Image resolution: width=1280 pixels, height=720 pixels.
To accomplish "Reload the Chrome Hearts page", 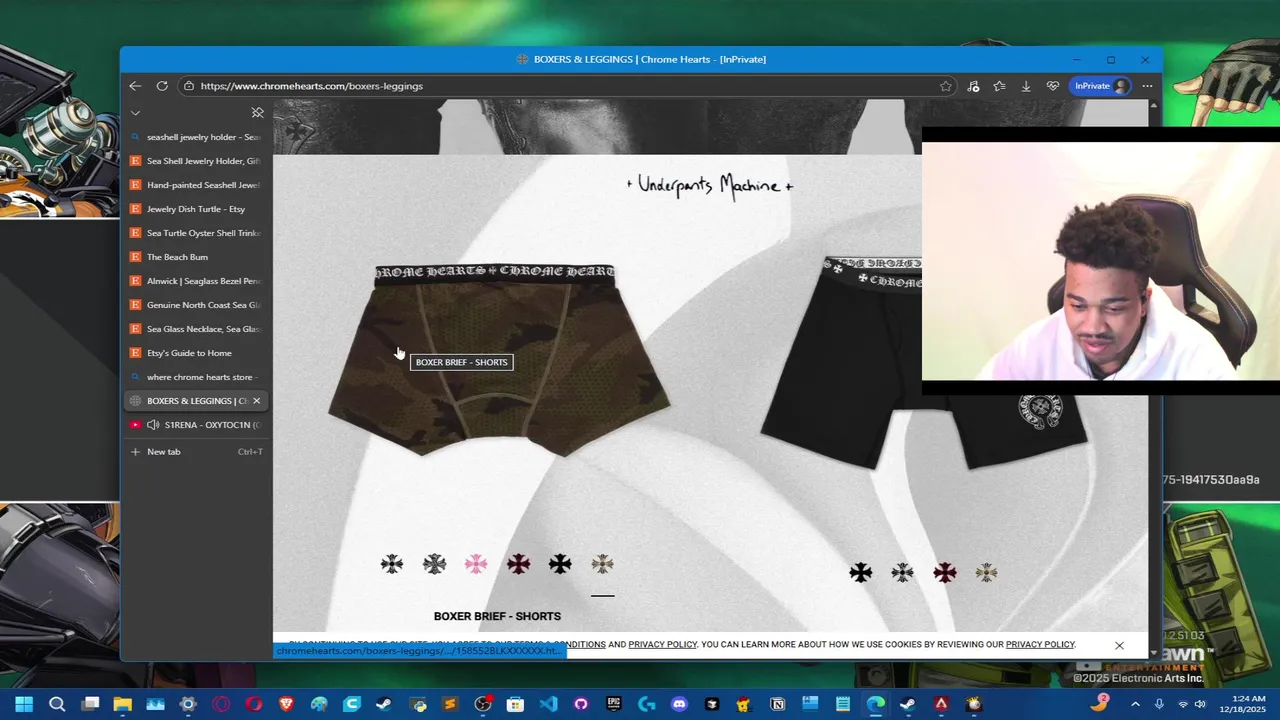I will coord(162,86).
